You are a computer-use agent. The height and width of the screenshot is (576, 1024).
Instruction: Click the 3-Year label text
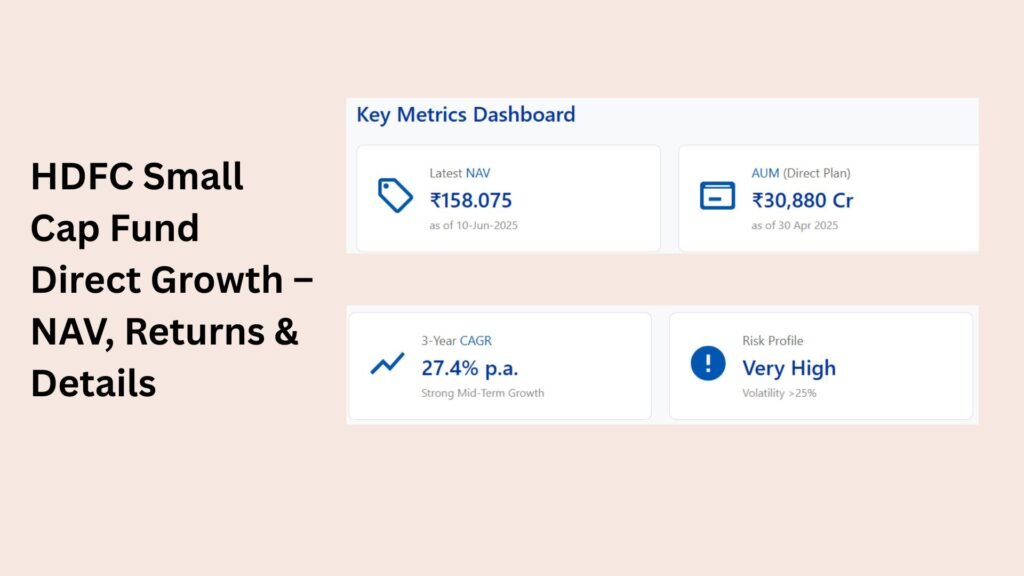(439, 340)
